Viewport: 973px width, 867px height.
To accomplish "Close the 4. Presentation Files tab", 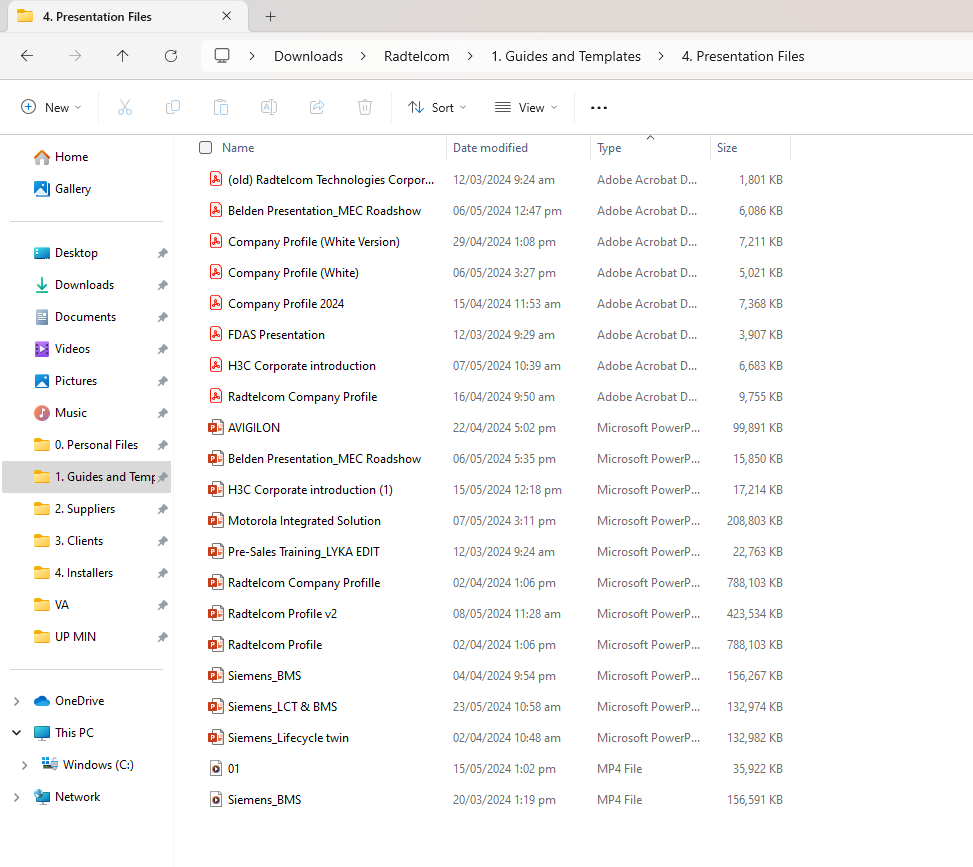I will (226, 16).
